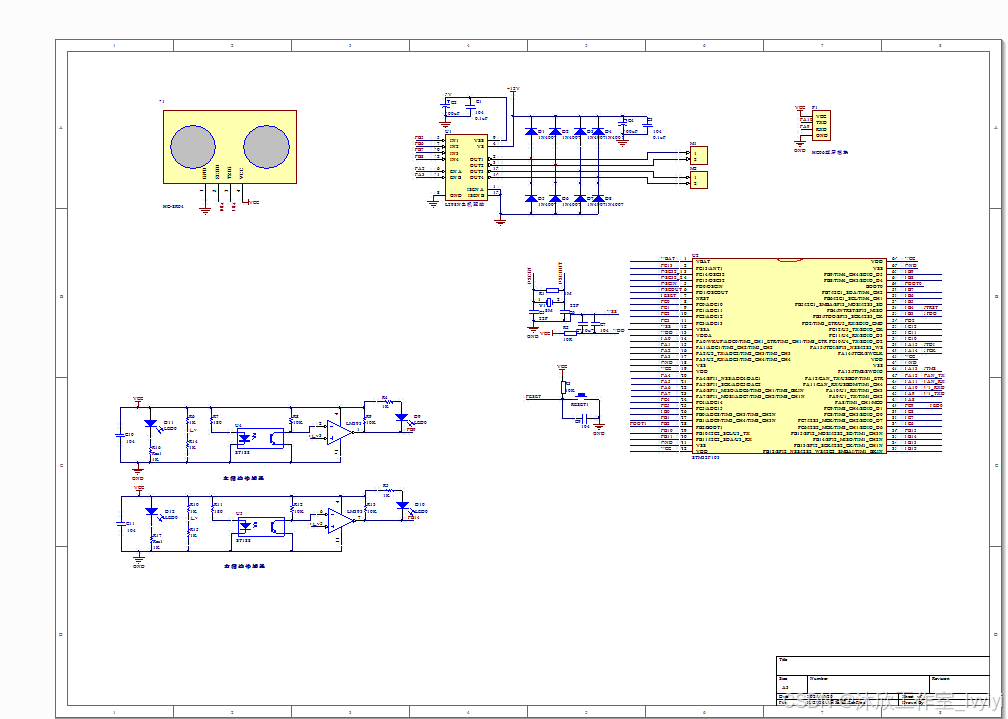Click the A3 size cell in title block

[x=792, y=684]
